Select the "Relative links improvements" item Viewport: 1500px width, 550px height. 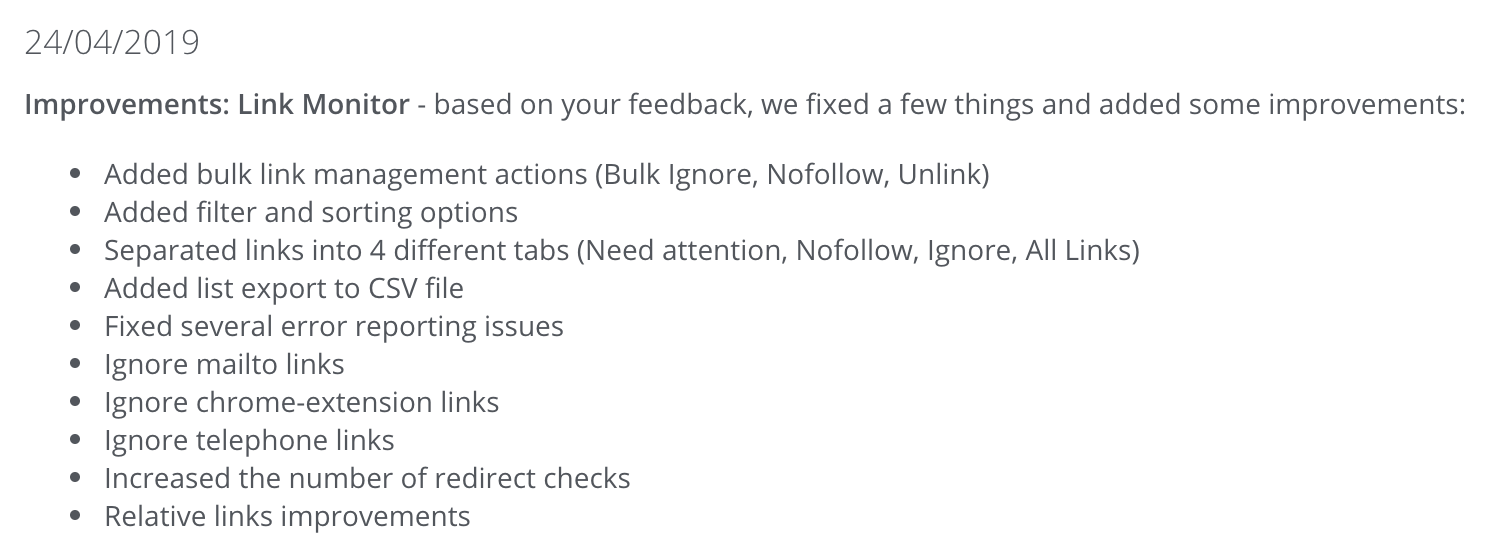click(x=287, y=517)
